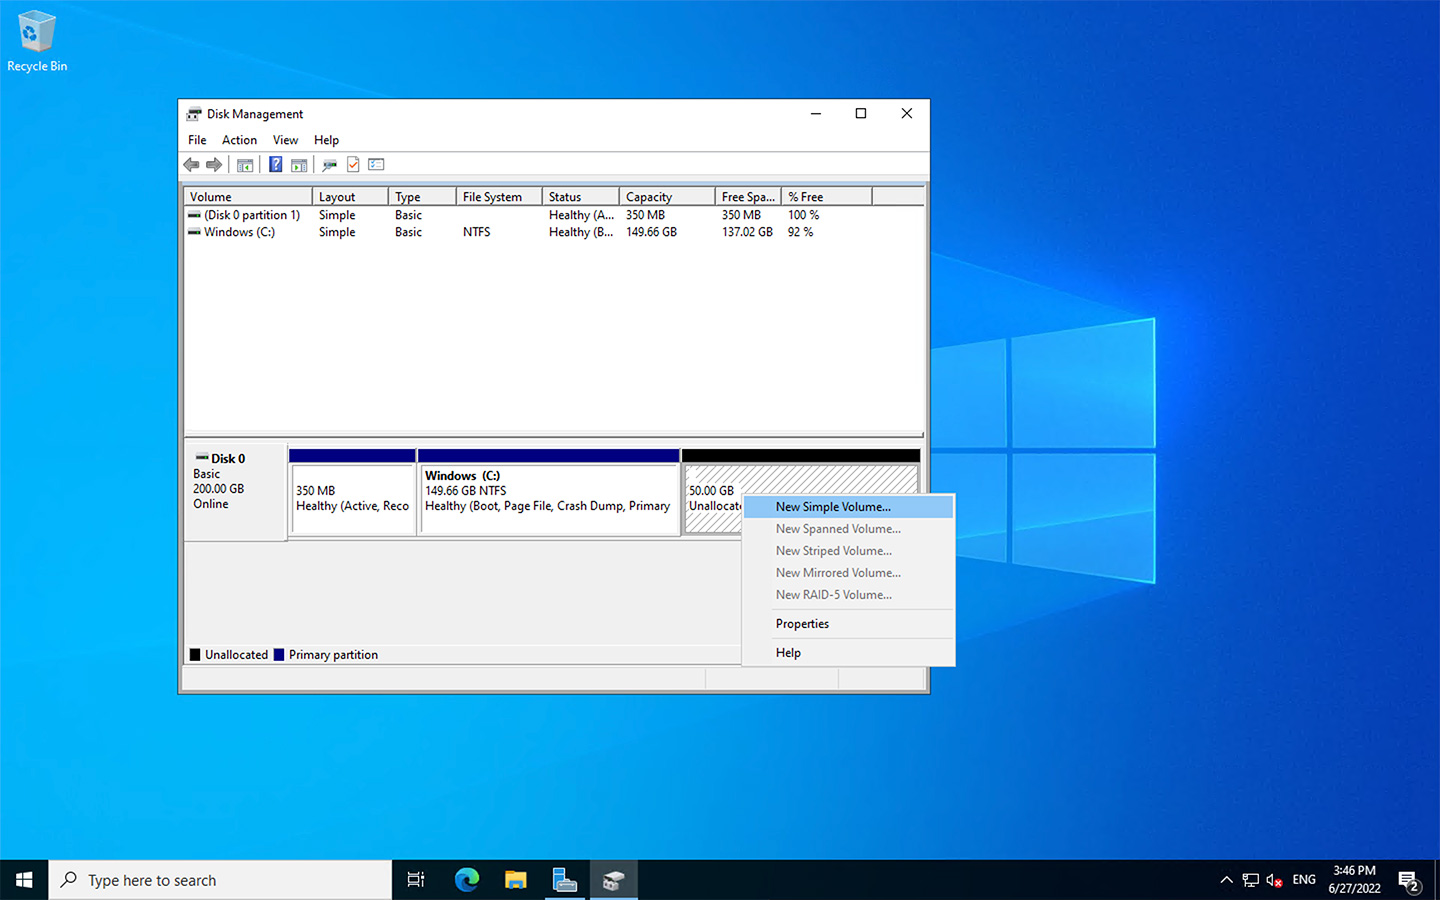Sort by the File System column header
The image size is (1440, 900).
tap(499, 197)
